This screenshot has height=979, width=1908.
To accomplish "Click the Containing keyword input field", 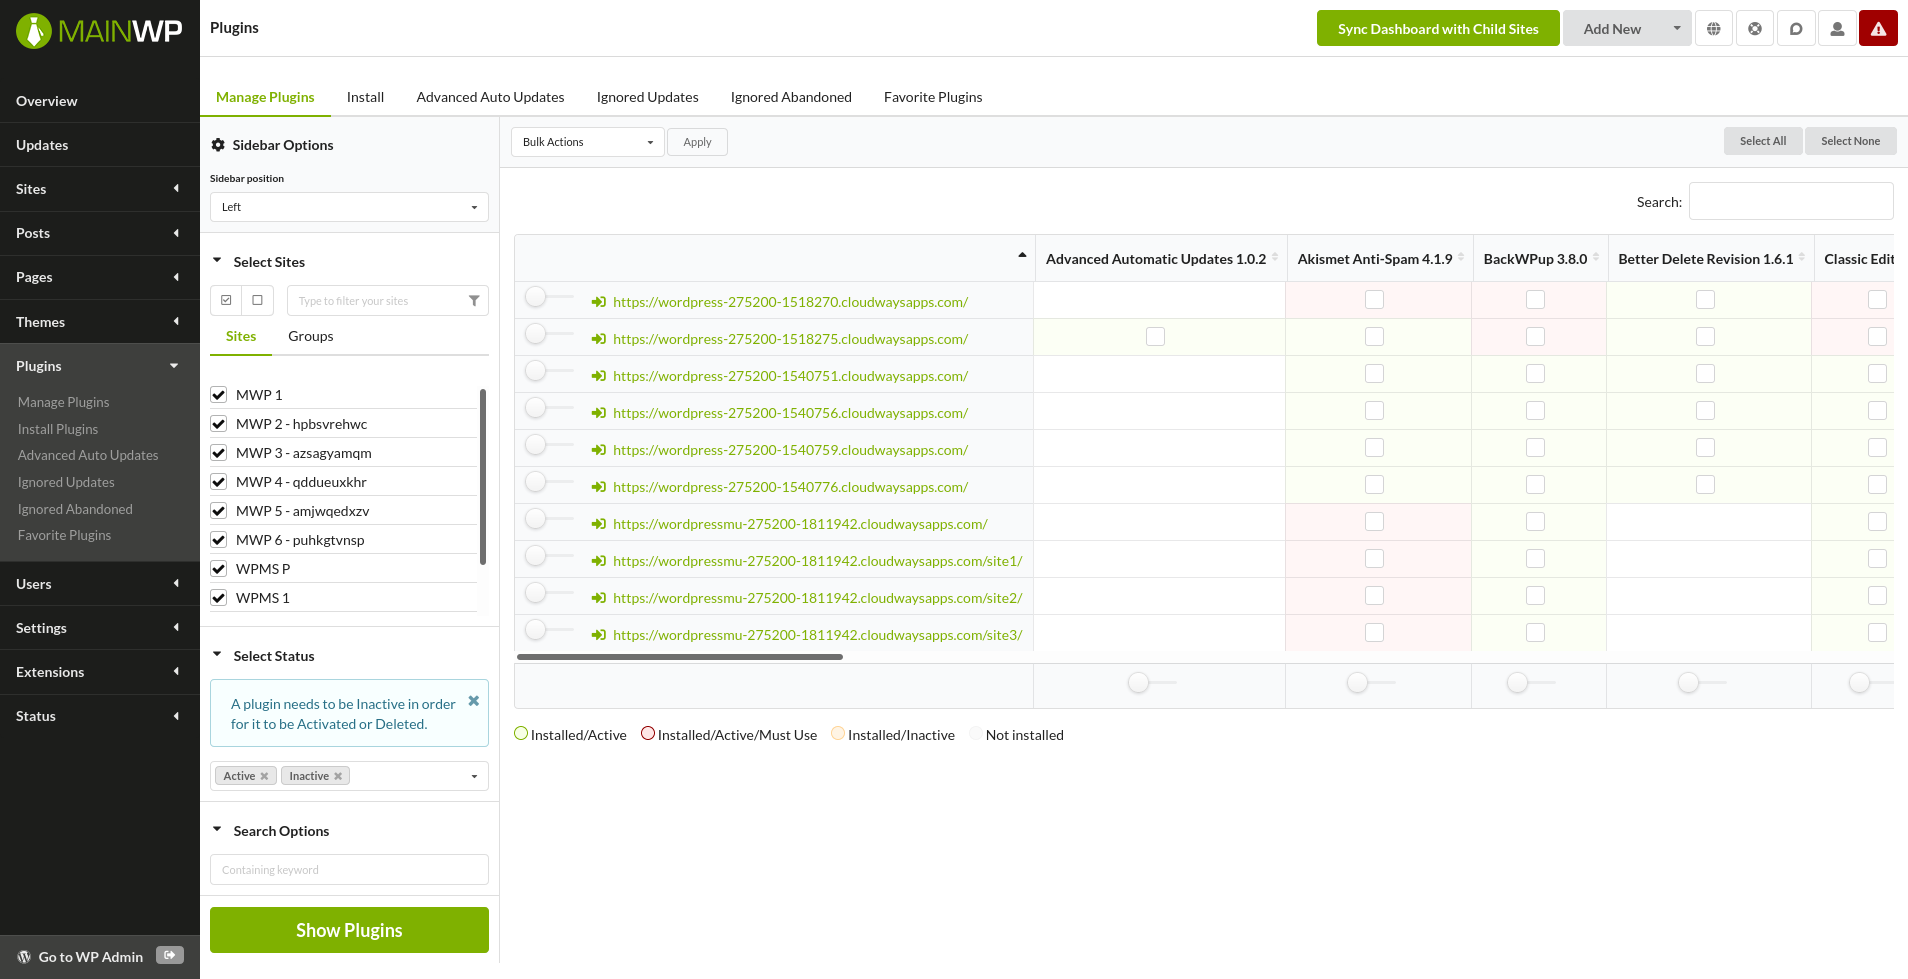I will pyautogui.click(x=348, y=869).
